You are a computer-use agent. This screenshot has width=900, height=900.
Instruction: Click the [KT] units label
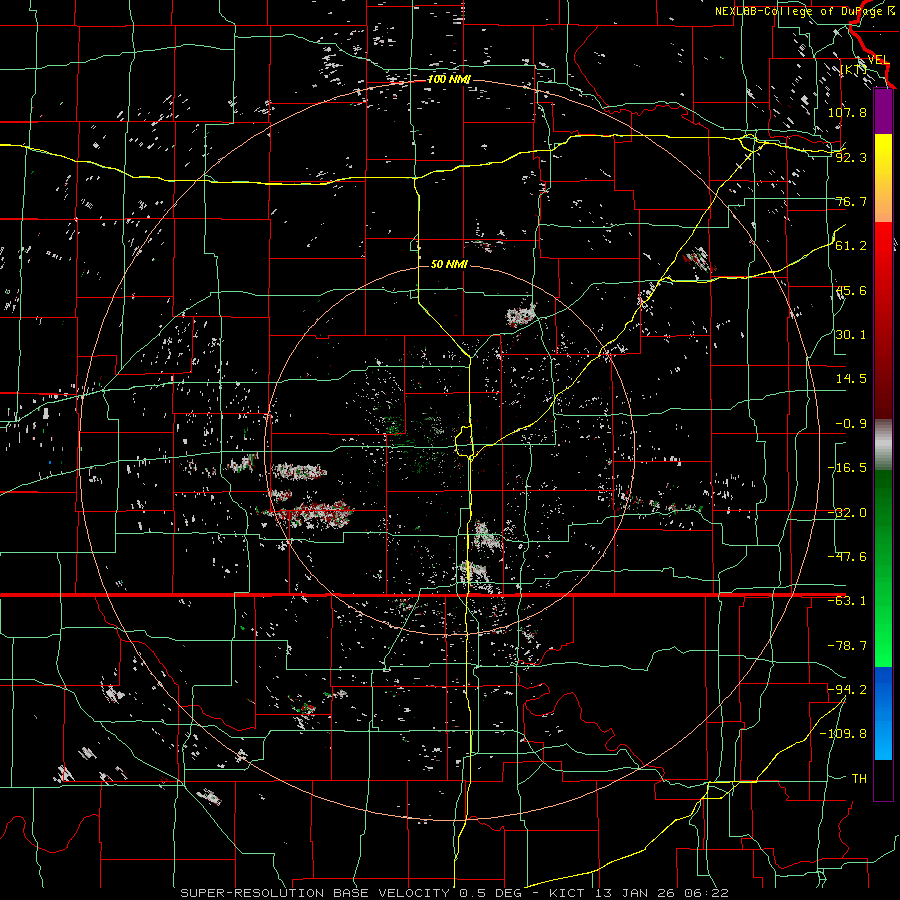pos(853,70)
